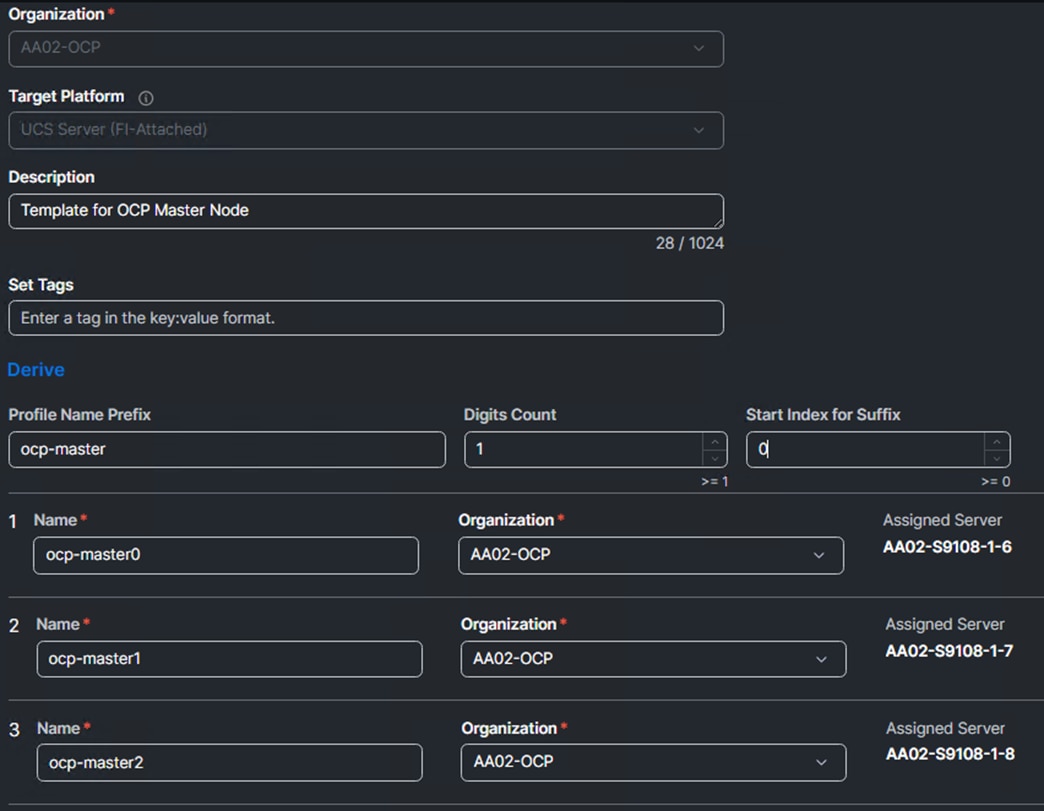Screen dimensions: 1044x811
Task: Click the info icon beside Target Platform
Action: pyautogui.click(x=146, y=98)
